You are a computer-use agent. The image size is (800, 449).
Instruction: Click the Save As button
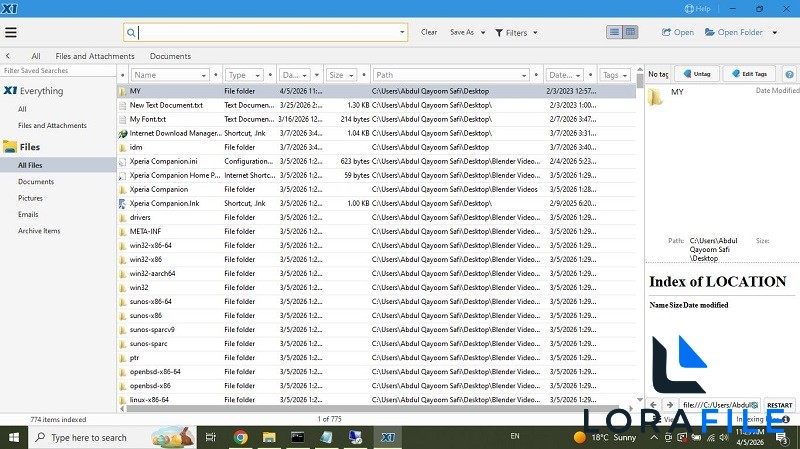click(462, 32)
